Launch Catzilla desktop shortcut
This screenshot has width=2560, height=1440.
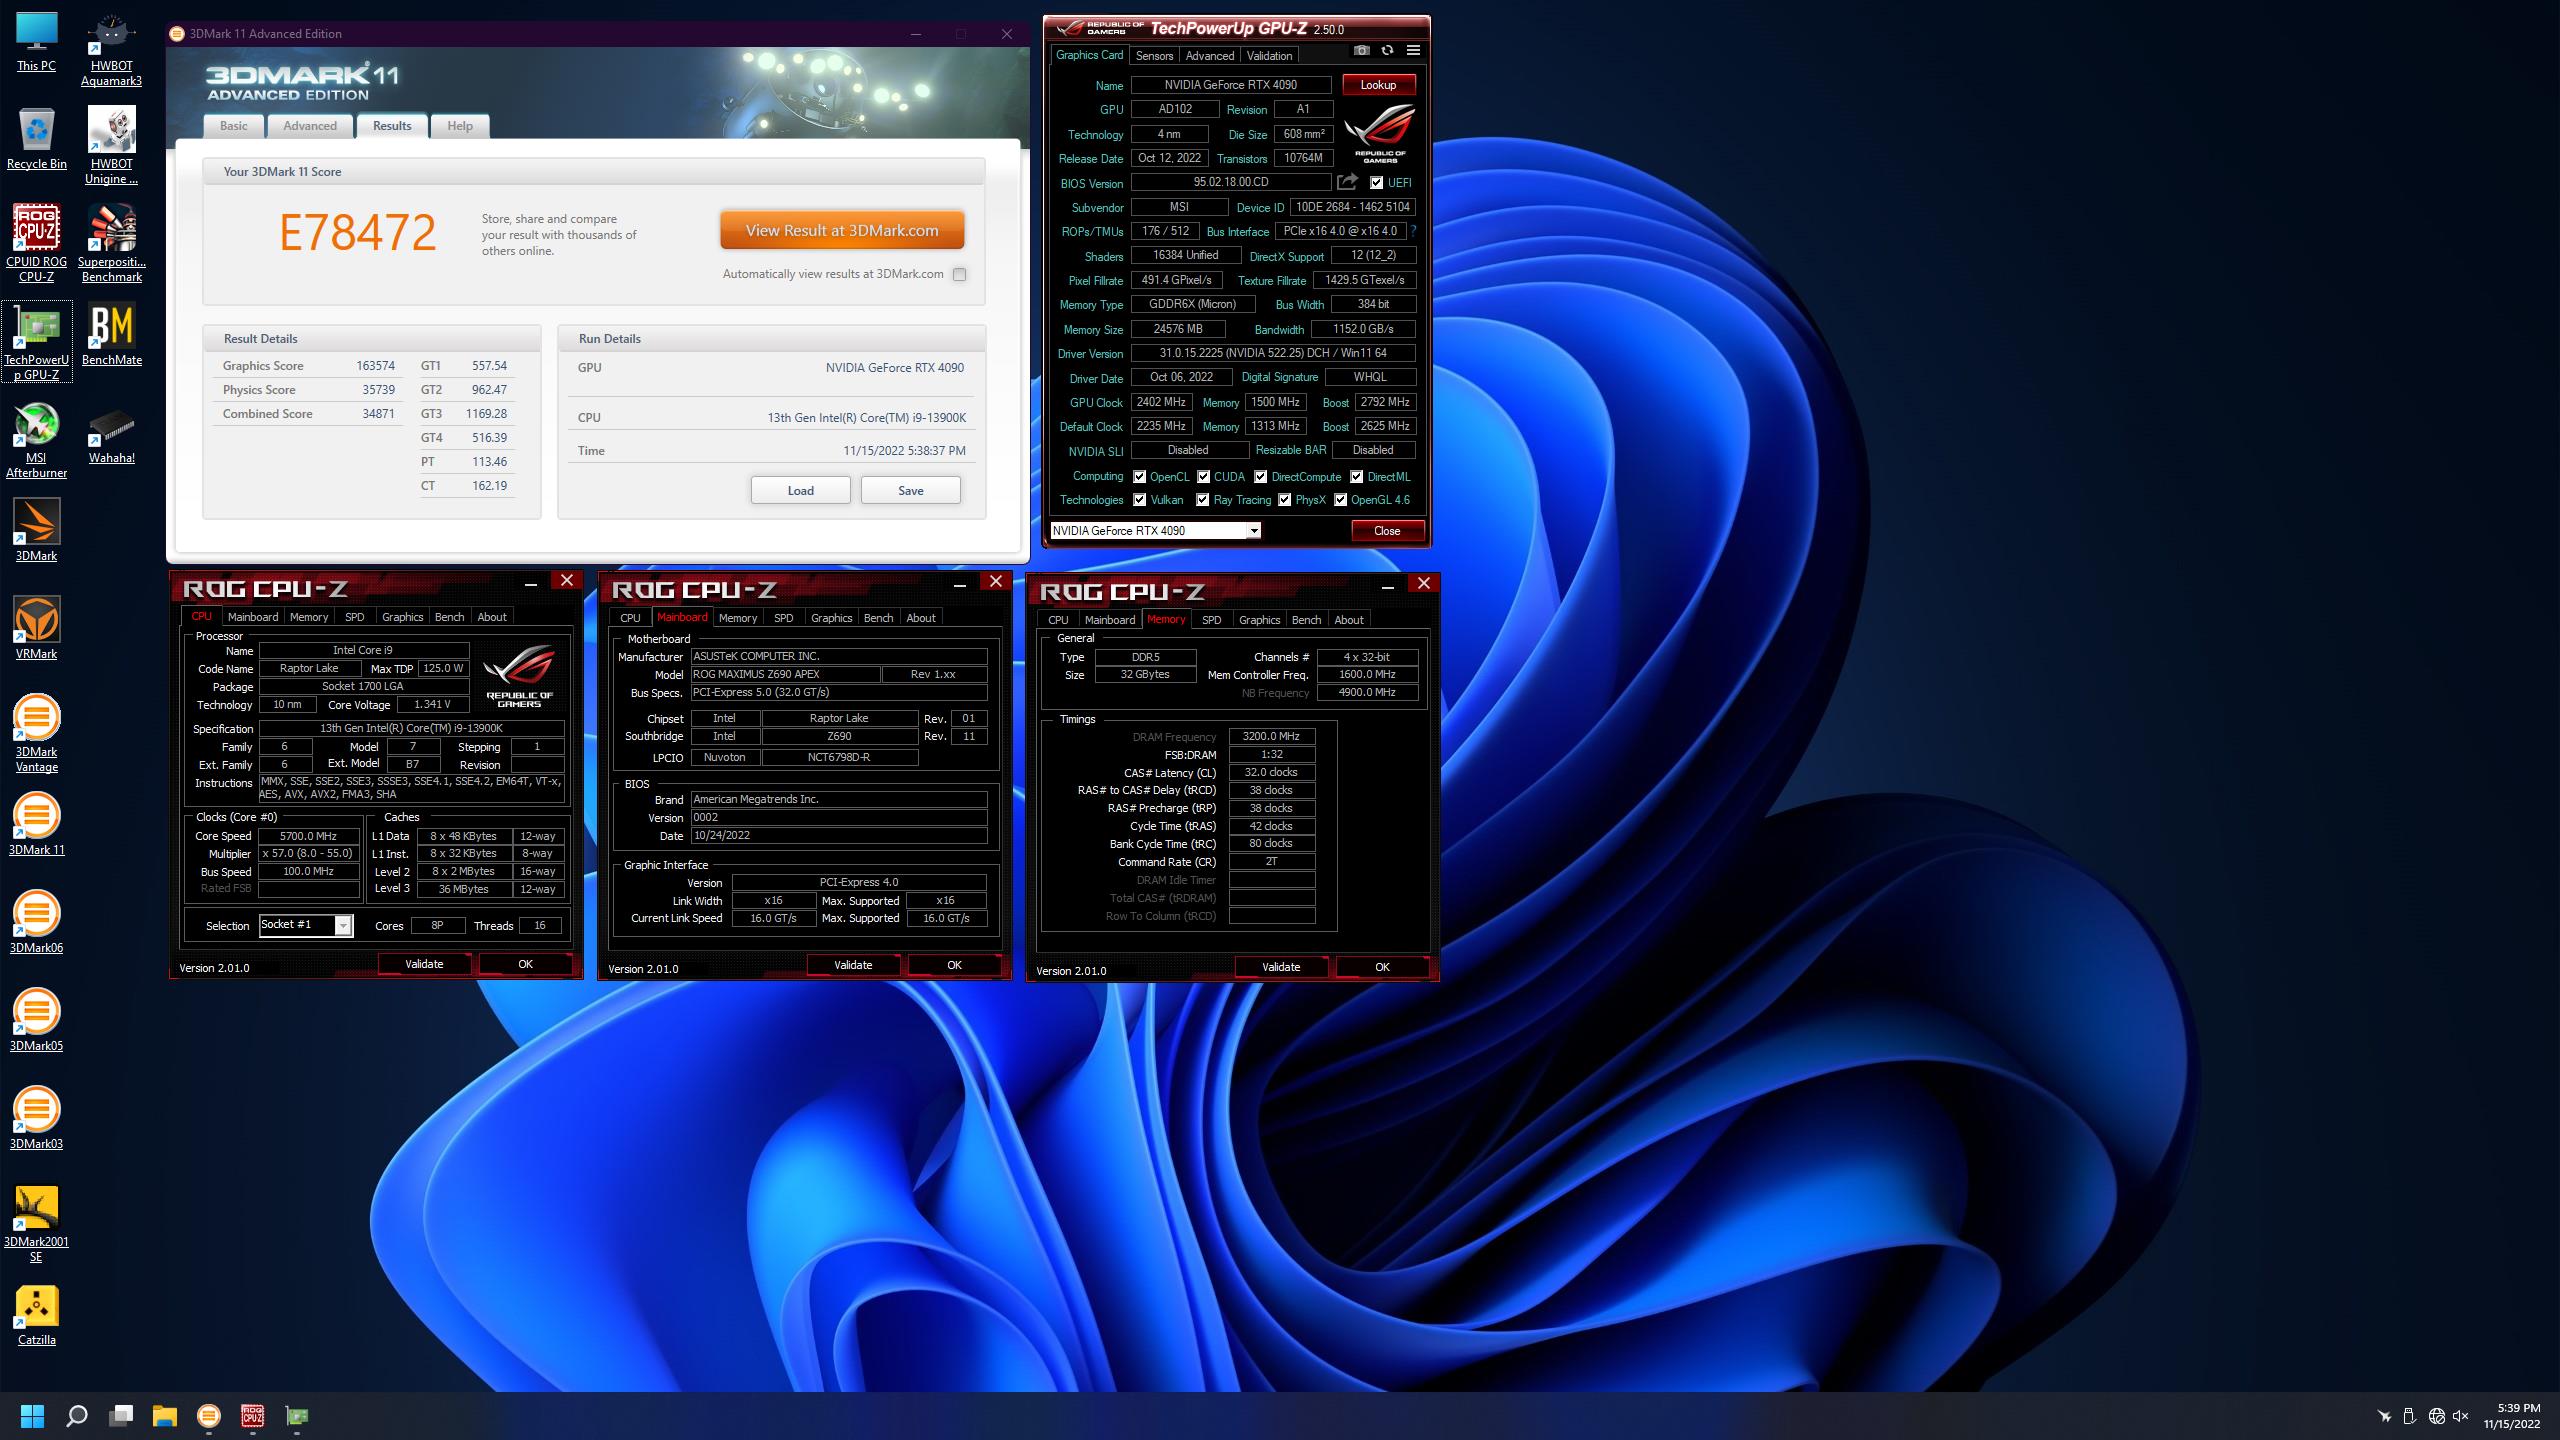(x=37, y=1315)
